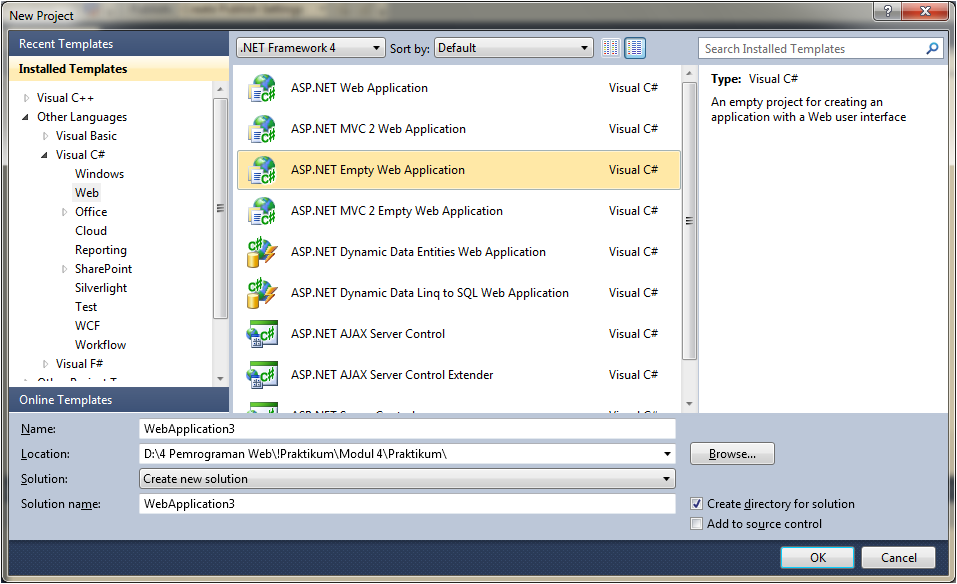Viewport: 957px width, 584px height.
Task: Switch to medium icons list view
Action: point(635,48)
